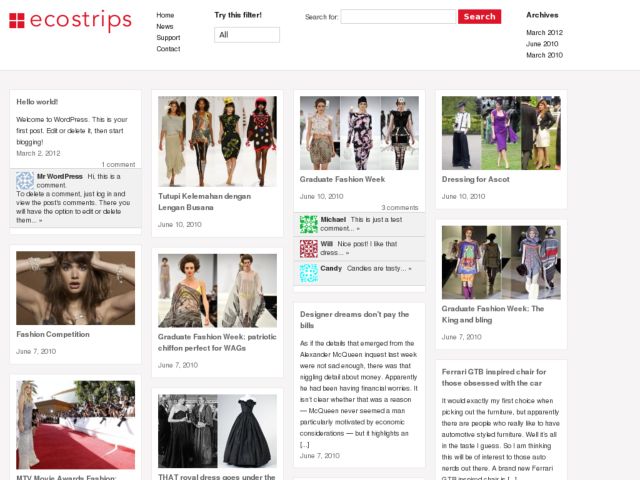View '3 comments' link under Graduate Fashion Week
Viewport: 640px width, 480px height.
click(400, 207)
